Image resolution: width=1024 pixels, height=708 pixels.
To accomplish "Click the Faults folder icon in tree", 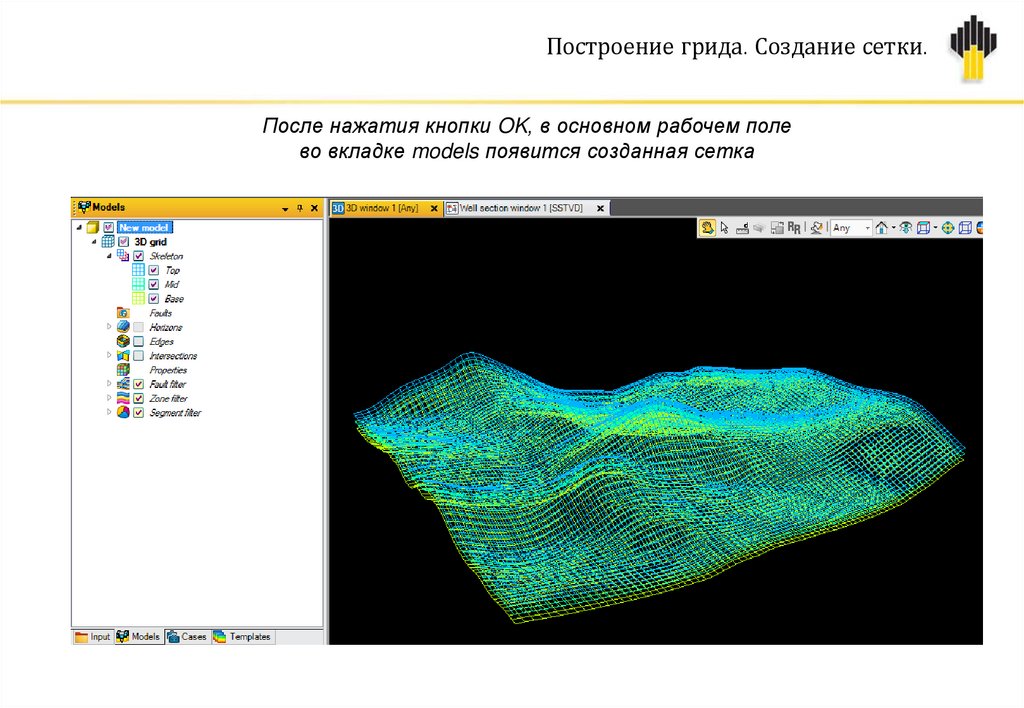I will click(x=123, y=313).
